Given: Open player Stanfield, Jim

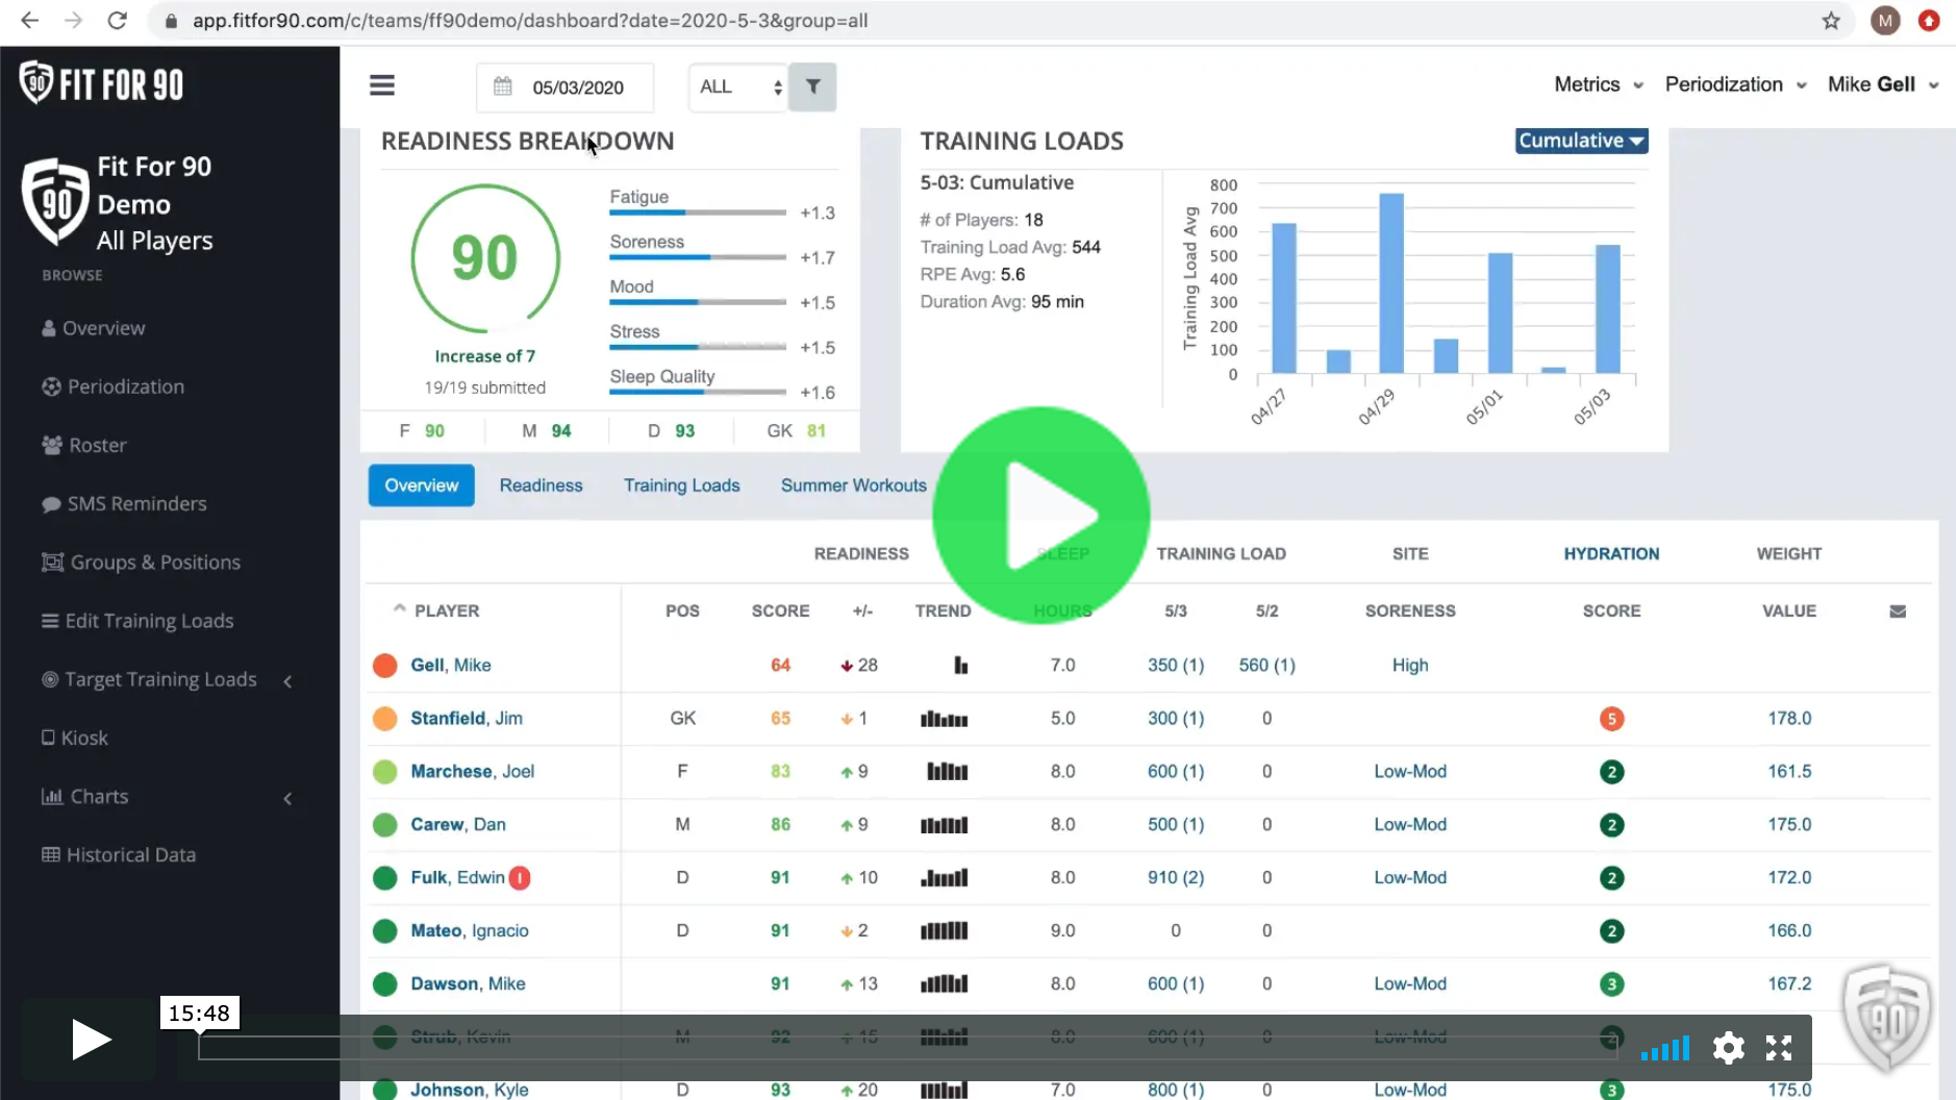Looking at the screenshot, I should (x=466, y=719).
